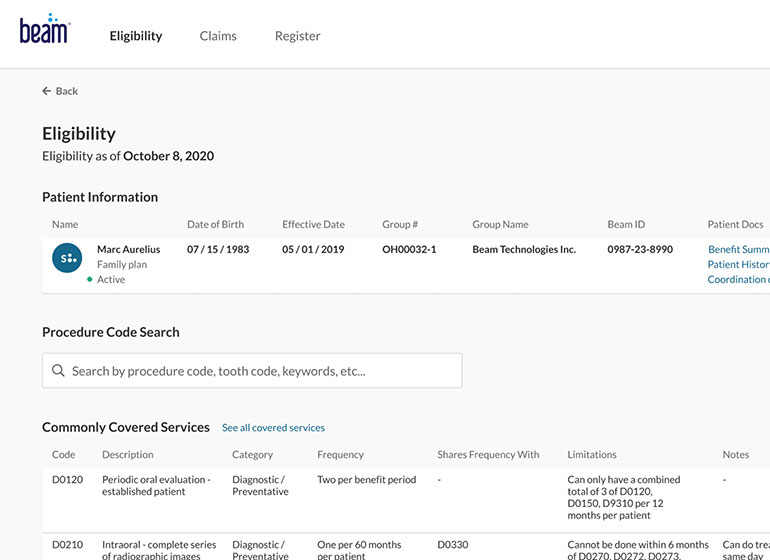Select the D0210 procedure code row

(x=68, y=545)
